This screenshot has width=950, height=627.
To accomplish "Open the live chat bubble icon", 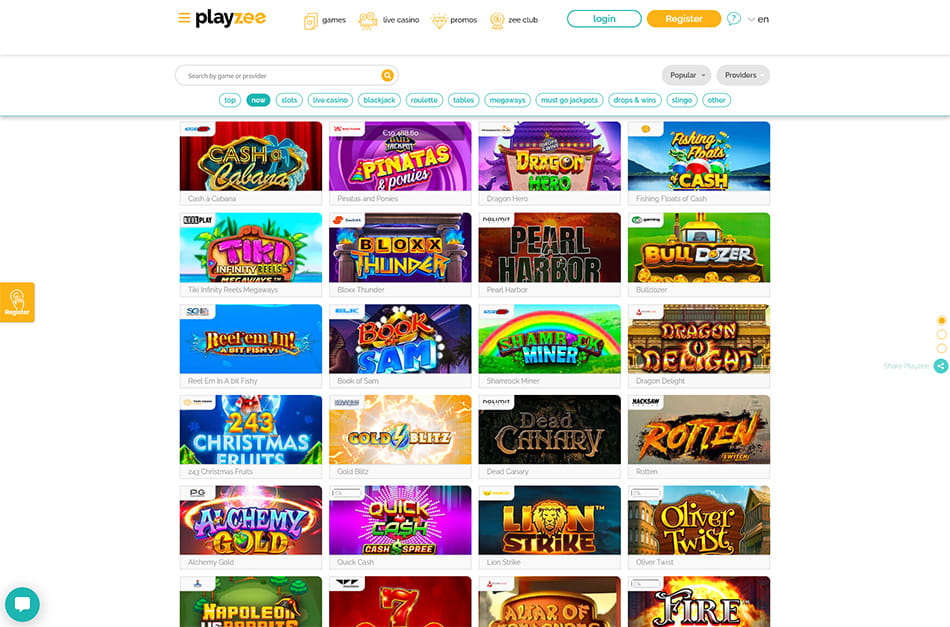I will coord(22,604).
